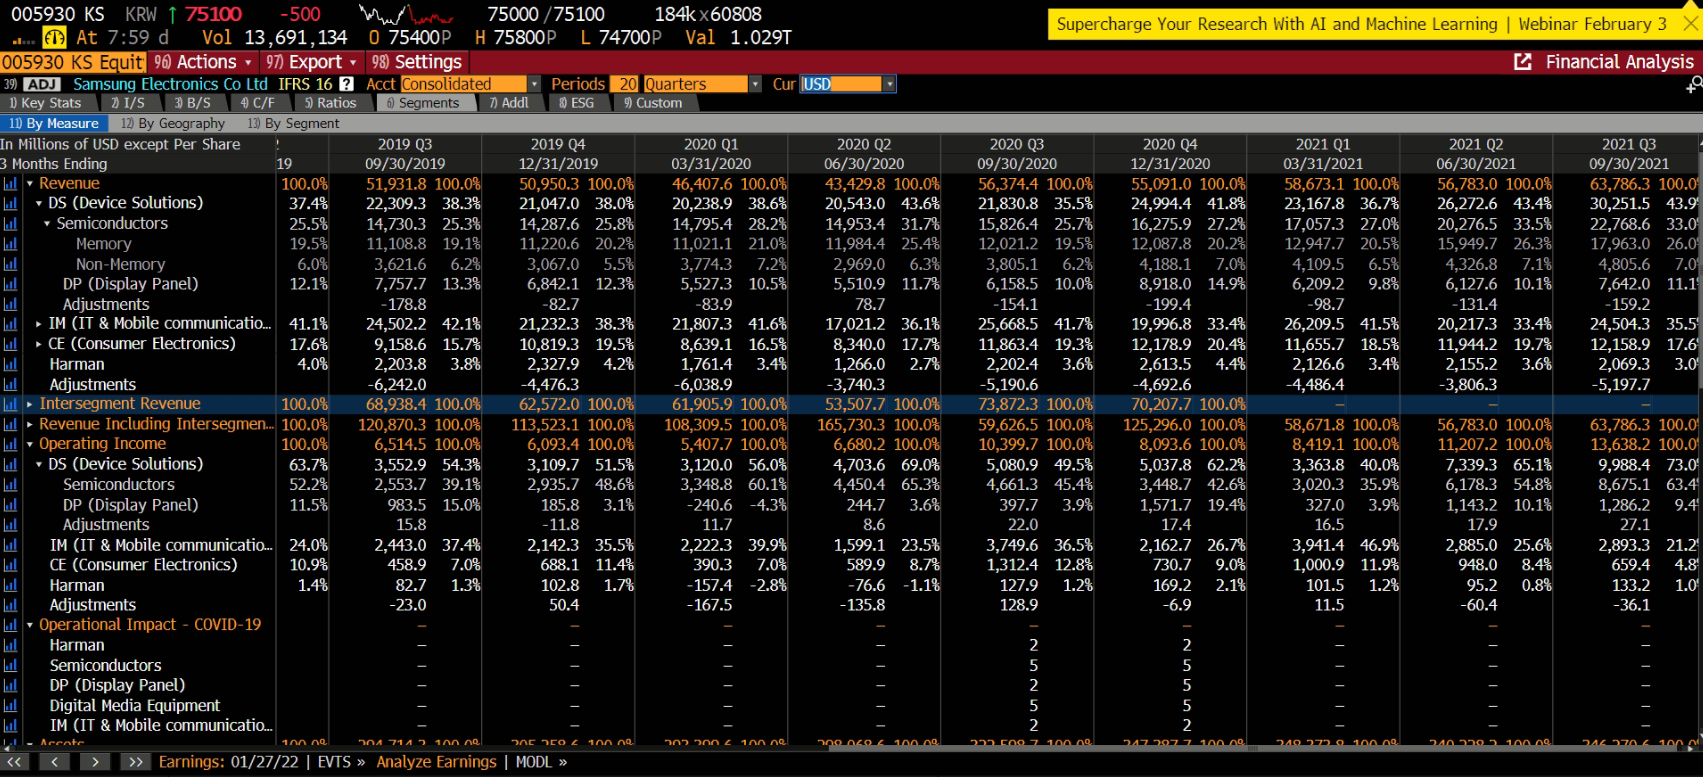Click the clock icon before At 7:59

pyautogui.click(x=55, y=38)
